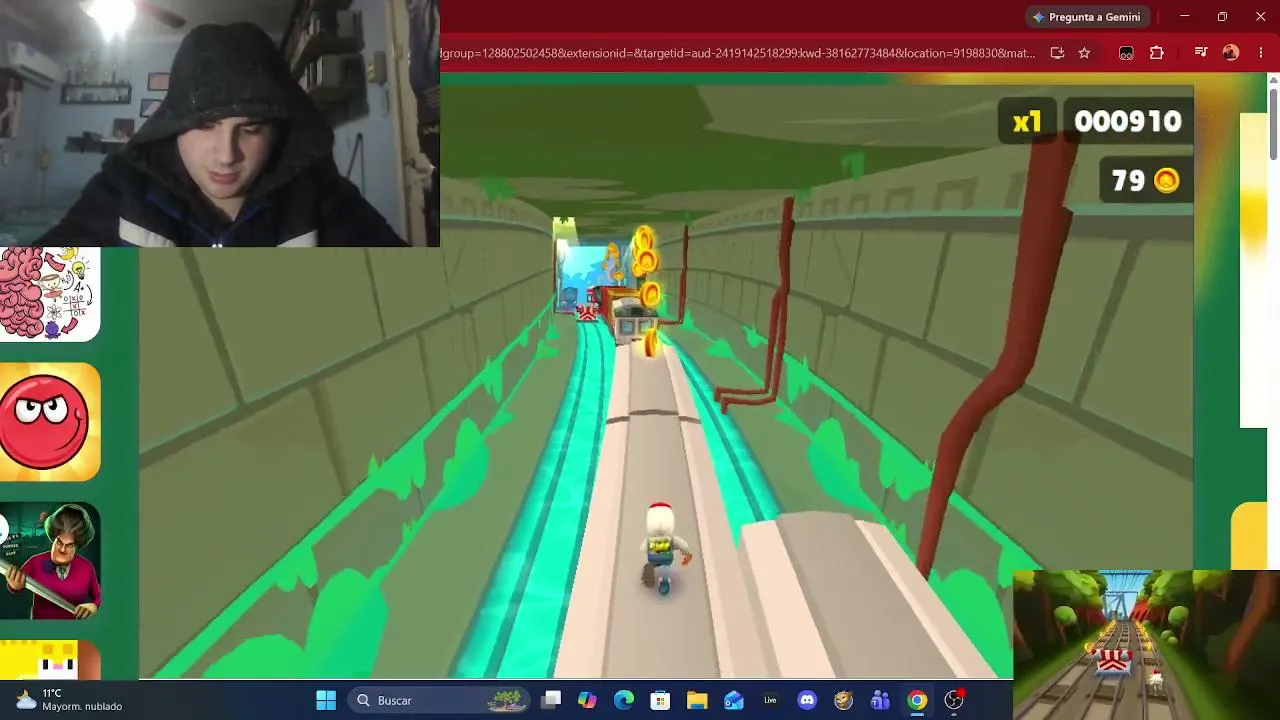Screen dimensions: 1280x720
Task: Open the Chrome extensions puzzle icon
Action: click(1157, 53)
